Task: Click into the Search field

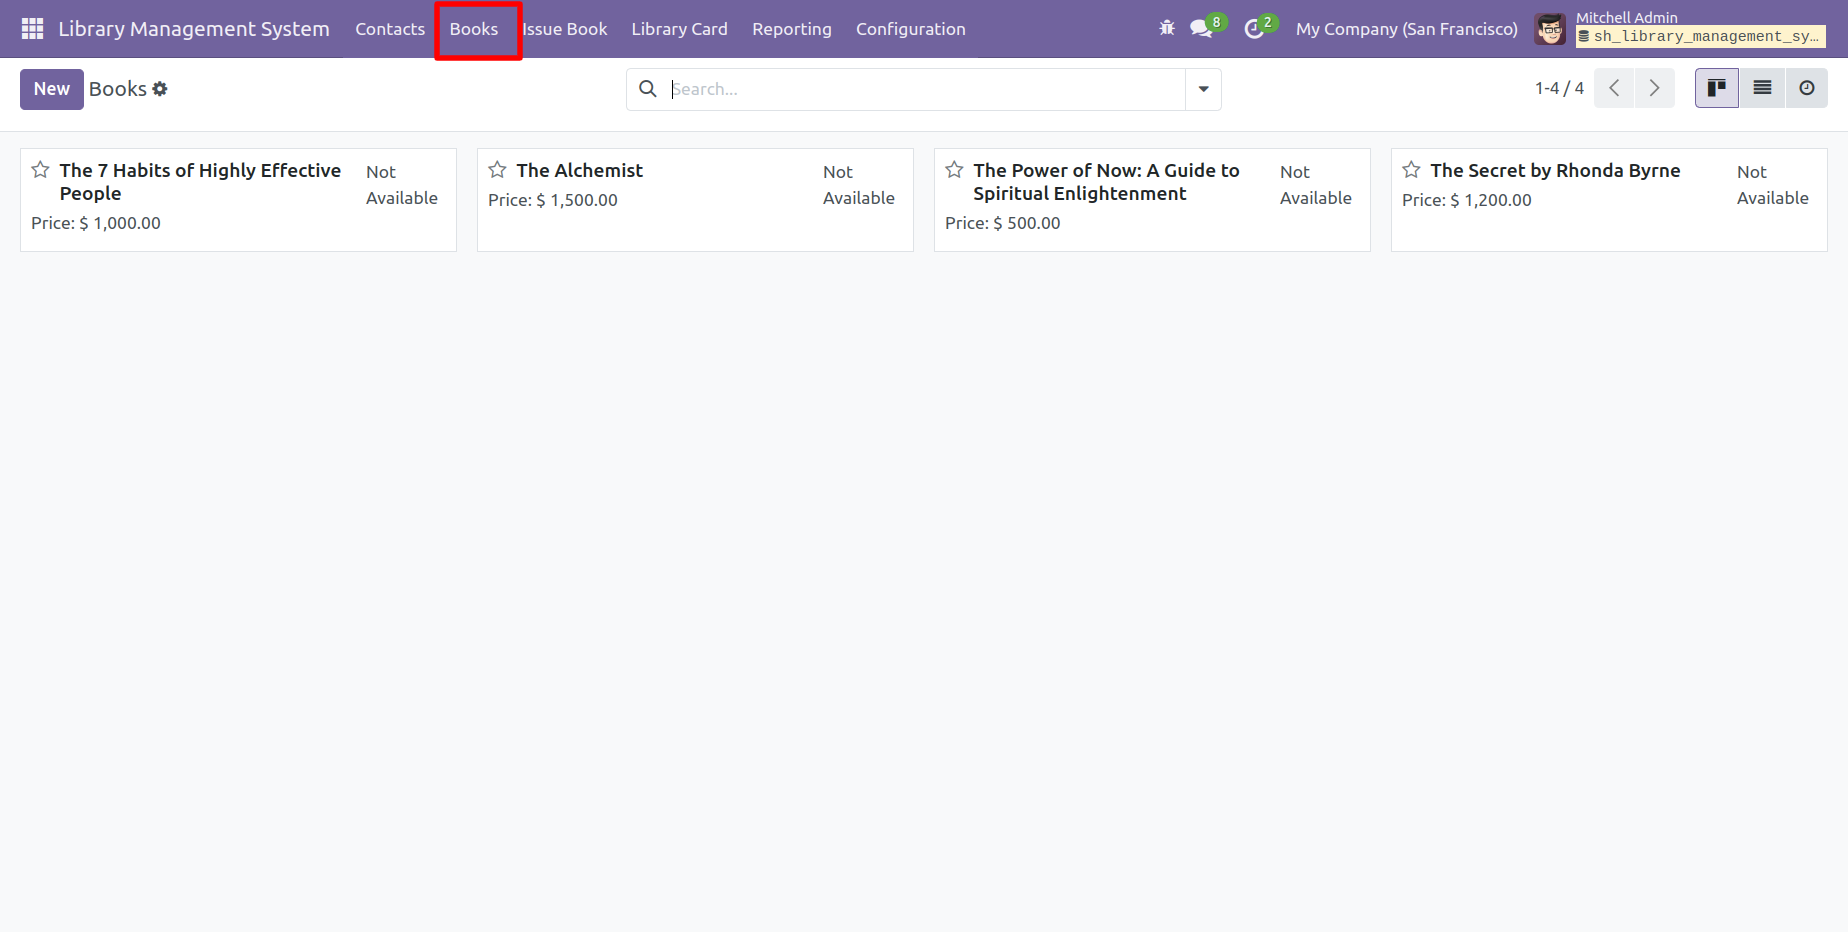Action: (x=925, y=89)
